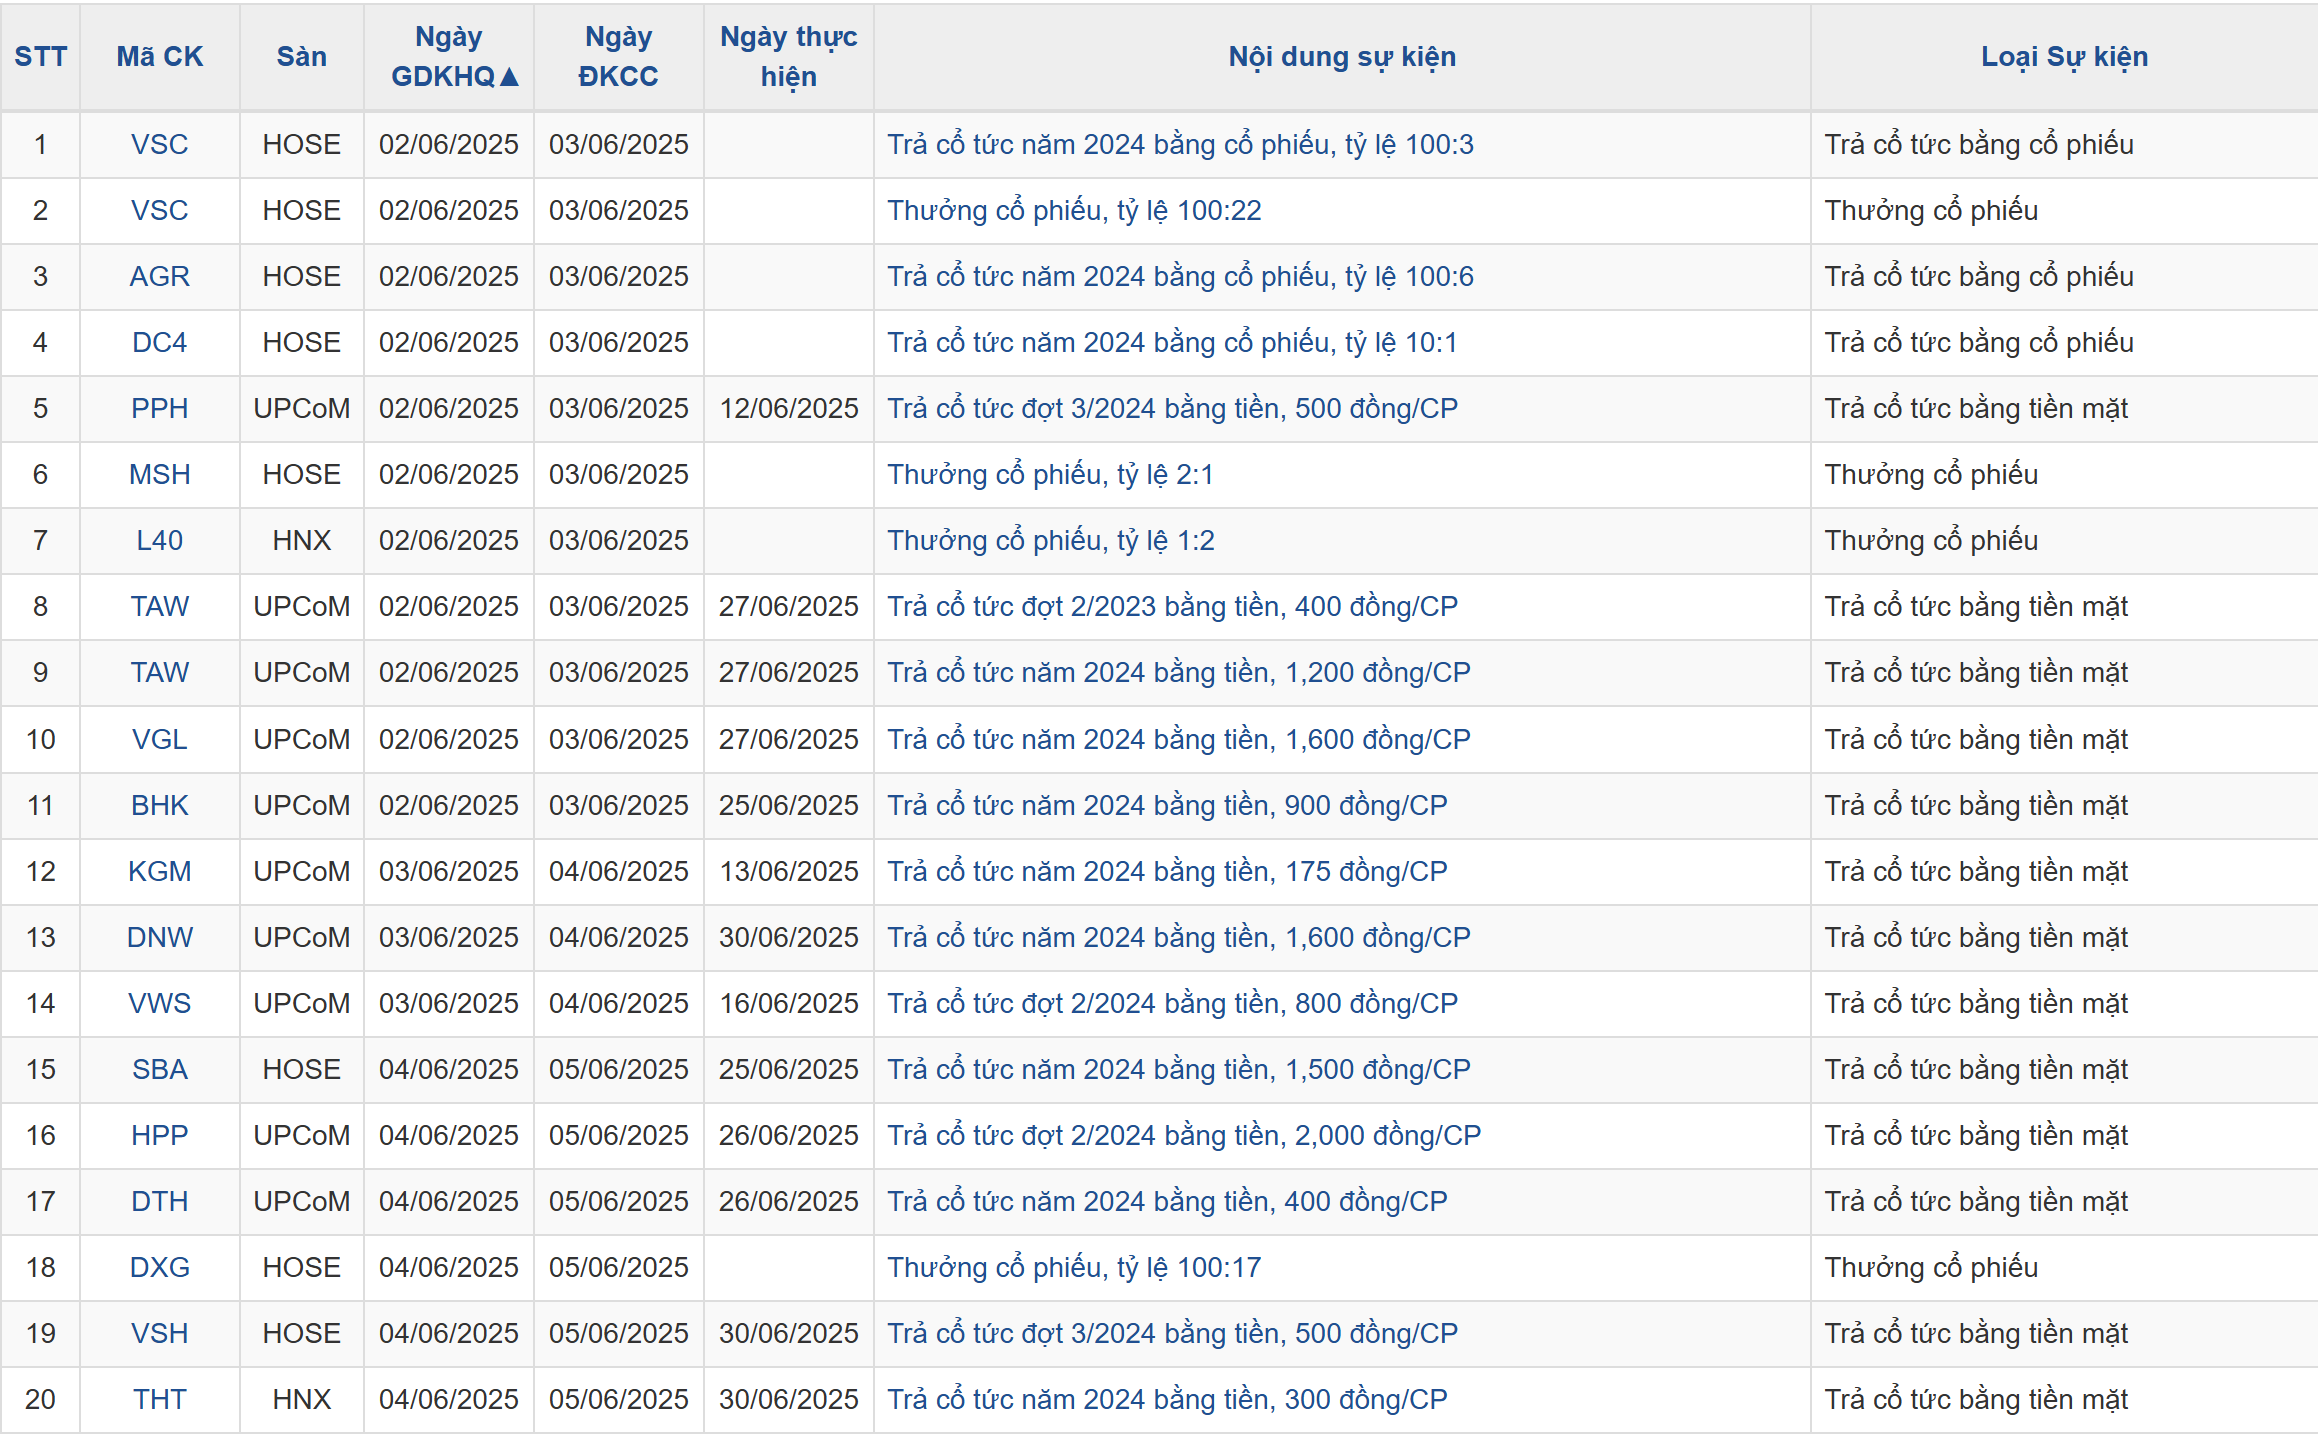
Task: Select 26/06/2025 date in HPP row
Action: (x=788, y=1135)
